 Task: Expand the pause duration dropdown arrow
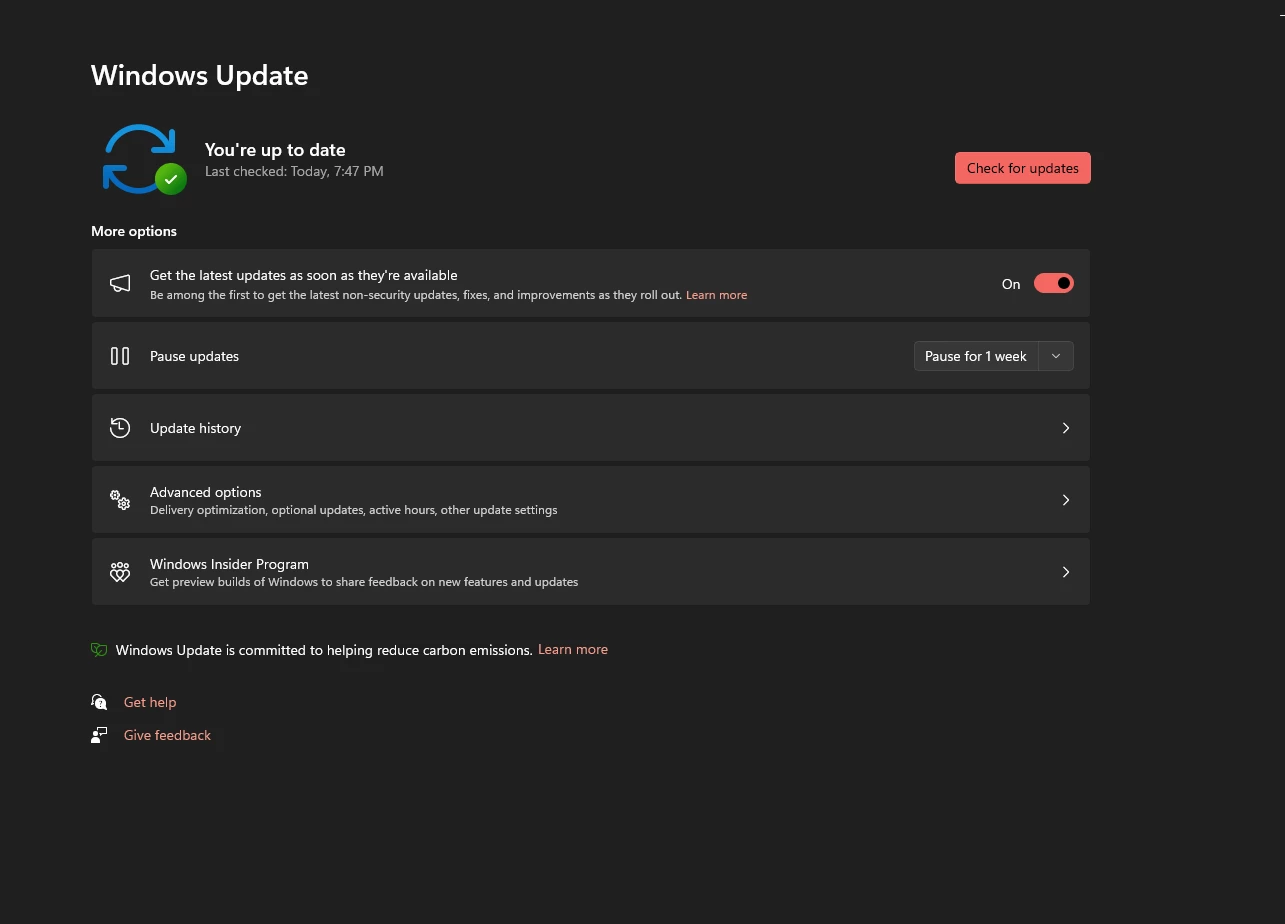pos(1056,356)
